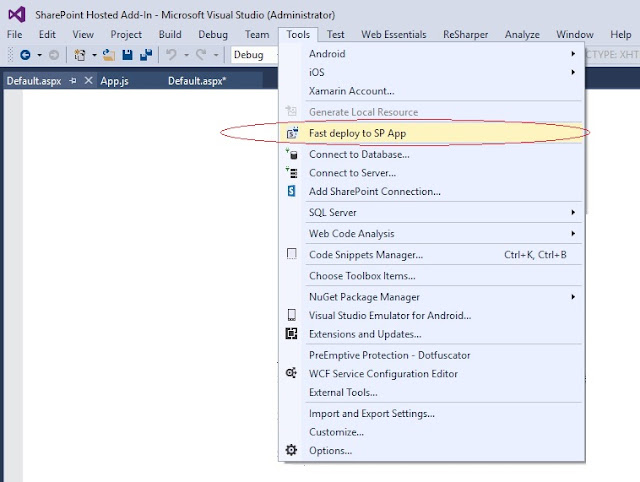640x482 pixels.
Task: Click the Navigate Backward toolbar icon
Action: coord(25,55)
